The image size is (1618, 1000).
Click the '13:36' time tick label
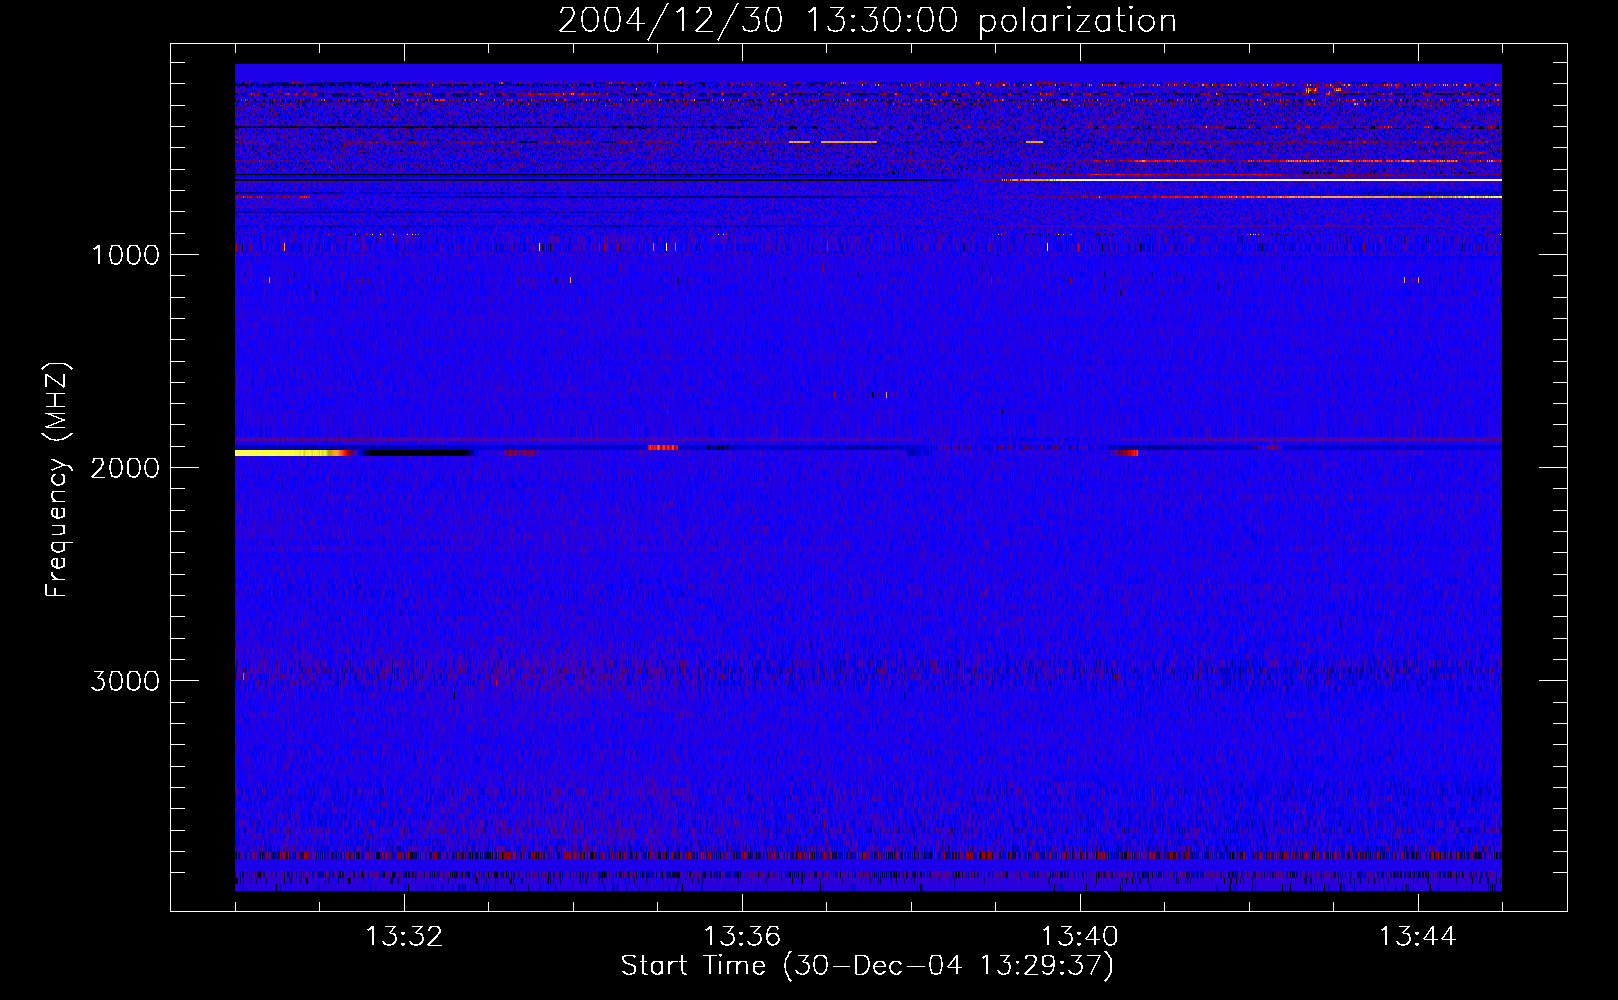(742, 937)
